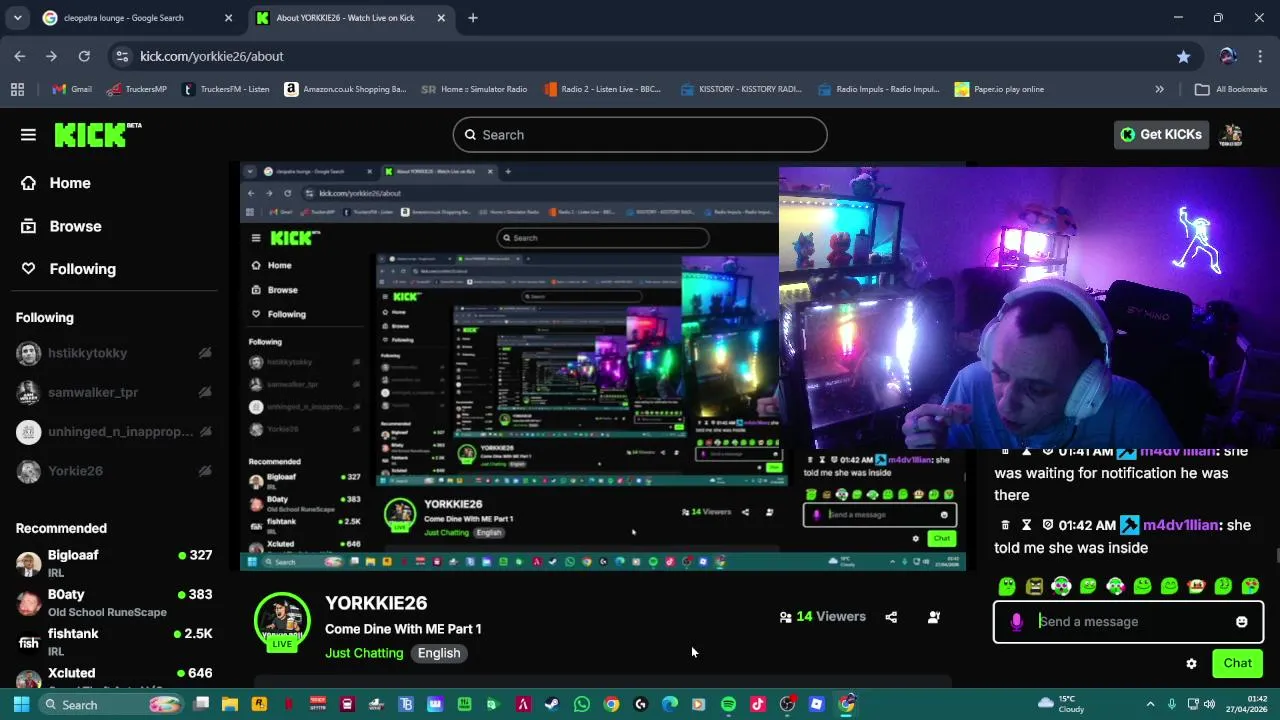The width and height of the screenshot is (1280, 720).
Task: Click the share stream icon
Action: click(891, 617)
